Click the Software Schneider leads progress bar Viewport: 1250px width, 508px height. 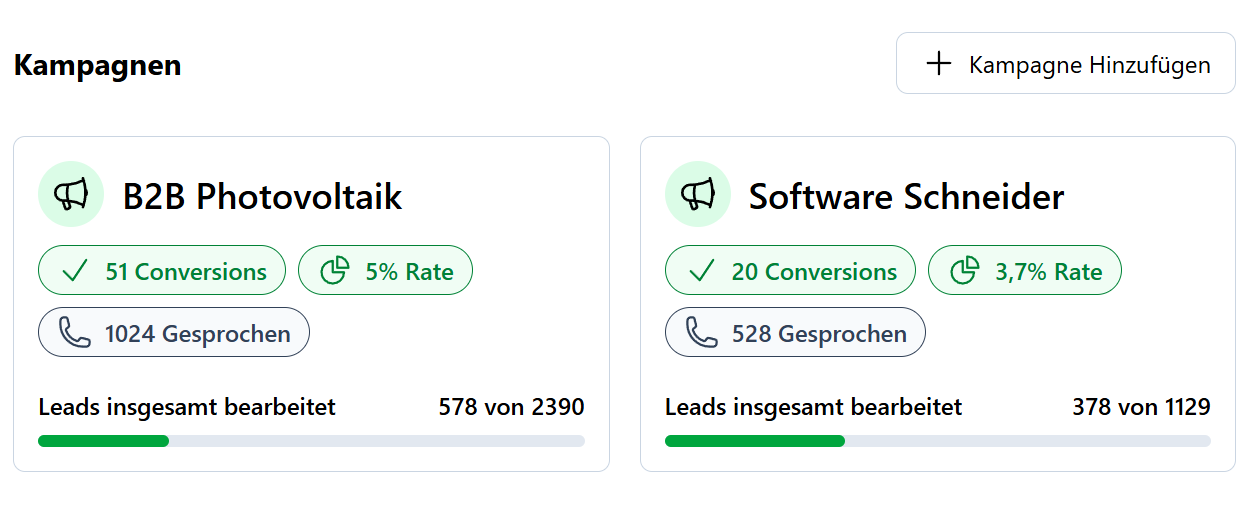(938, 441)
